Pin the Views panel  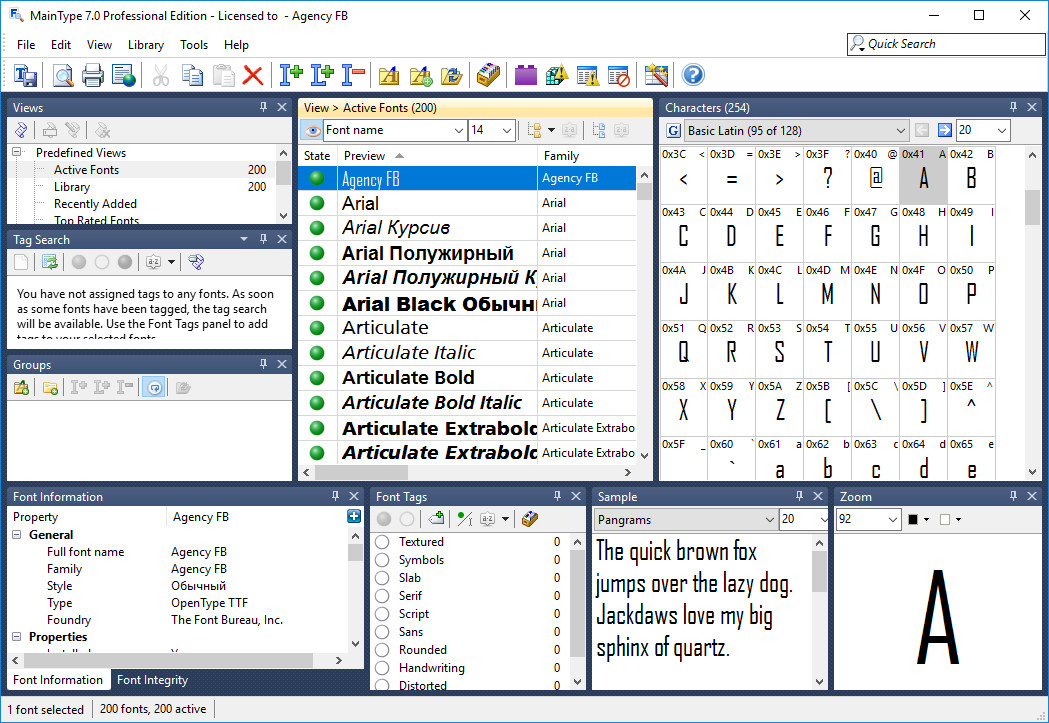pyautogui.click(x=264, y=107)
